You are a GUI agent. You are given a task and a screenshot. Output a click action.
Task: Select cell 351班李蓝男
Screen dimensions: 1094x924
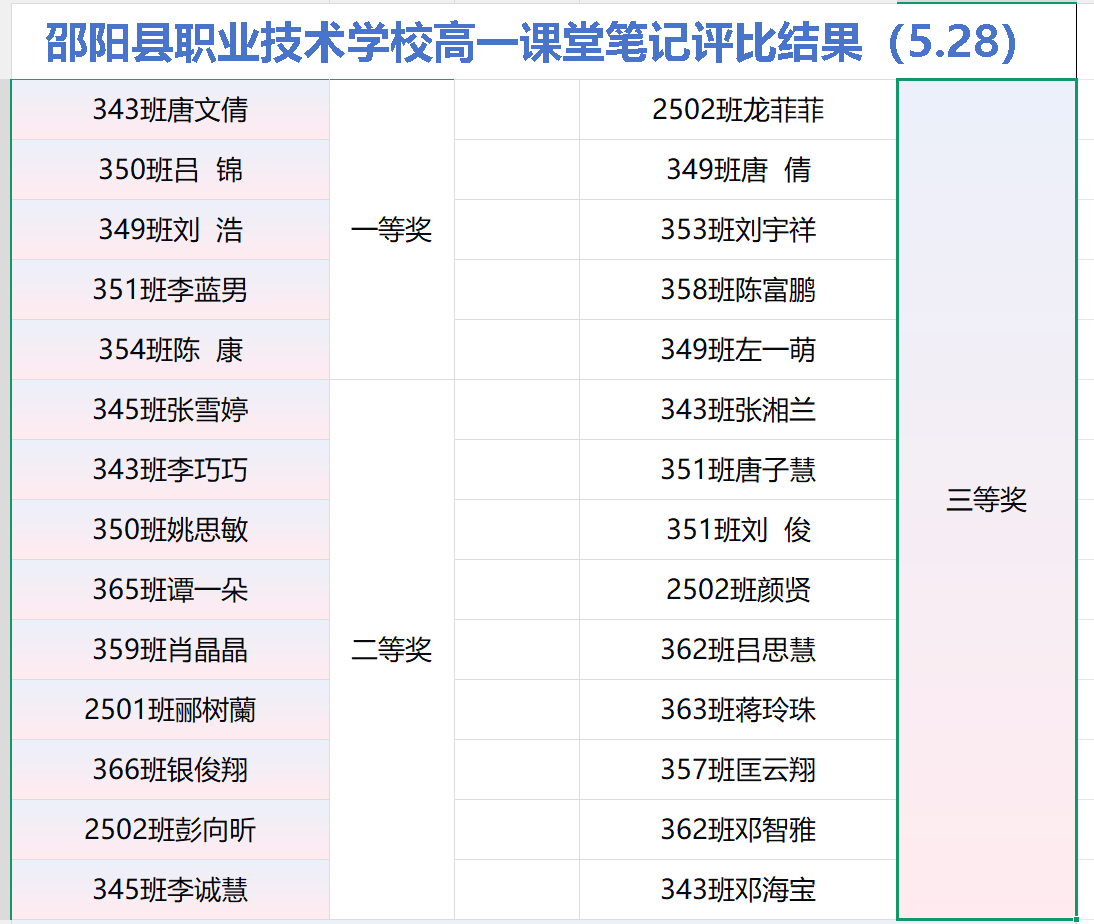[x=170, y=290]
